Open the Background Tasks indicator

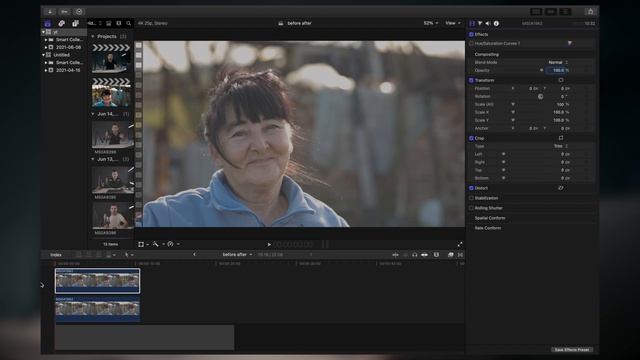click(79, 11)
